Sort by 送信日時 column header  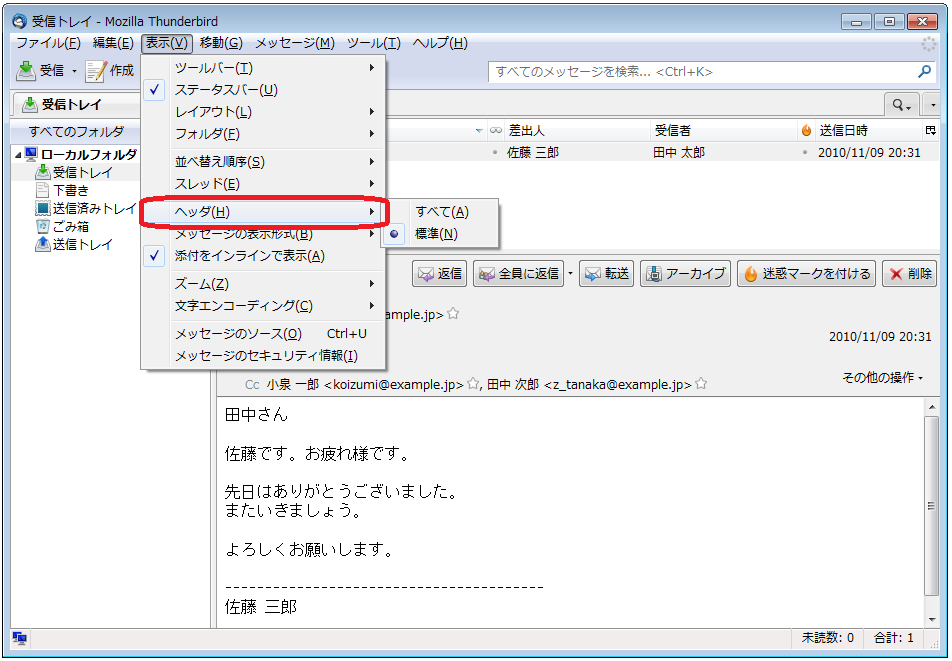click(x=868, y=131)
